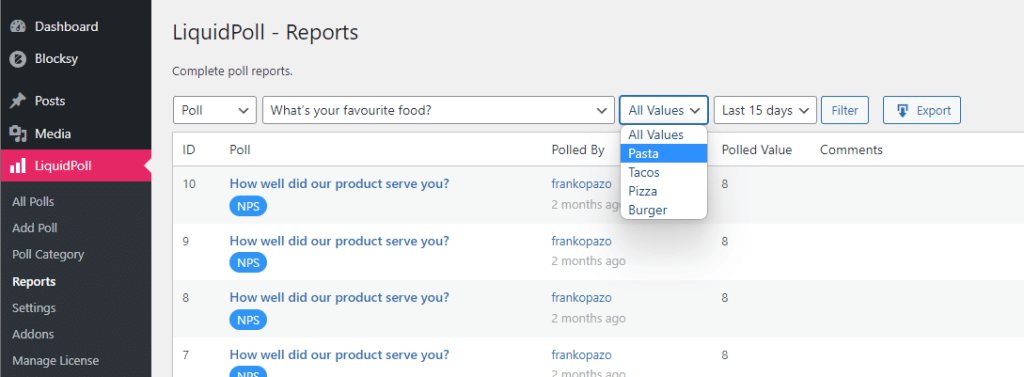
Task: Open poll link in row ID 9
Action: pyautogui.click(x=339, y=240)
